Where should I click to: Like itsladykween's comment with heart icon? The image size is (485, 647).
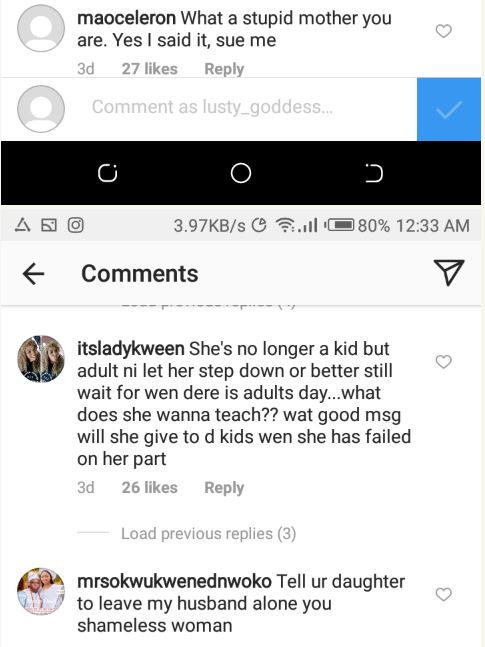pyautogui.click(x=444, y=361)
